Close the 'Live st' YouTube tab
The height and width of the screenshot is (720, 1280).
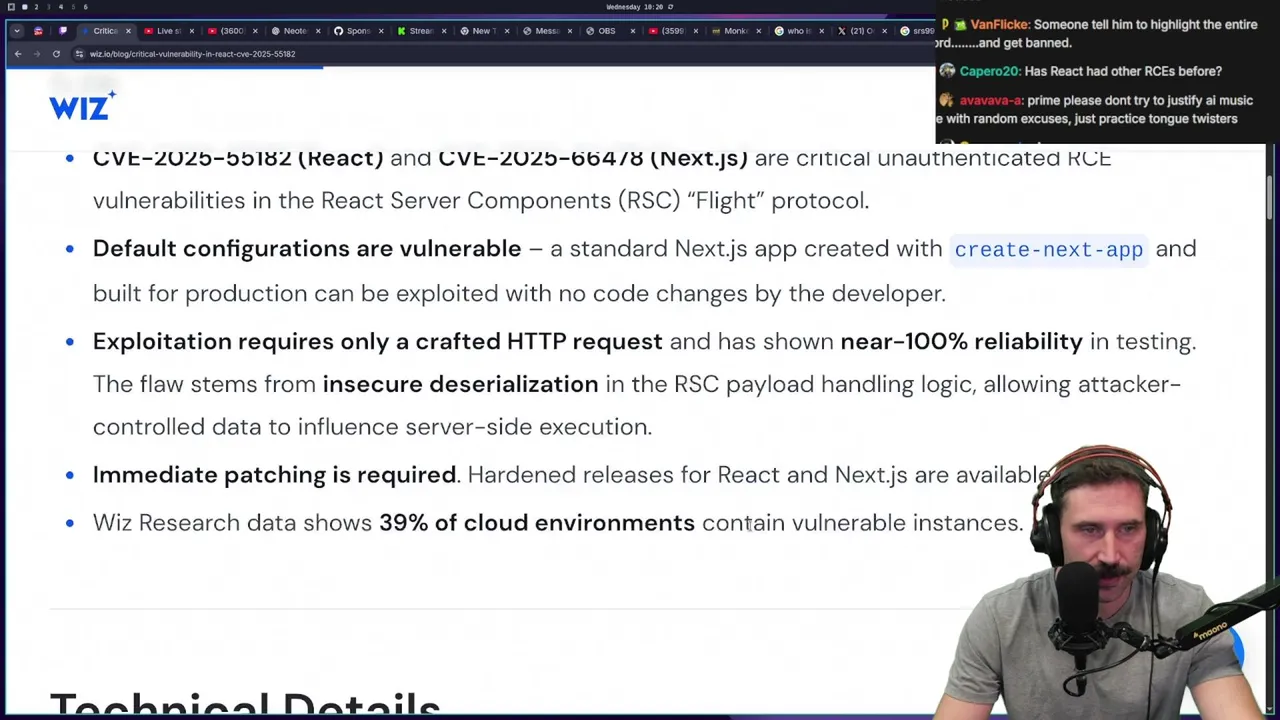[192, 31]
